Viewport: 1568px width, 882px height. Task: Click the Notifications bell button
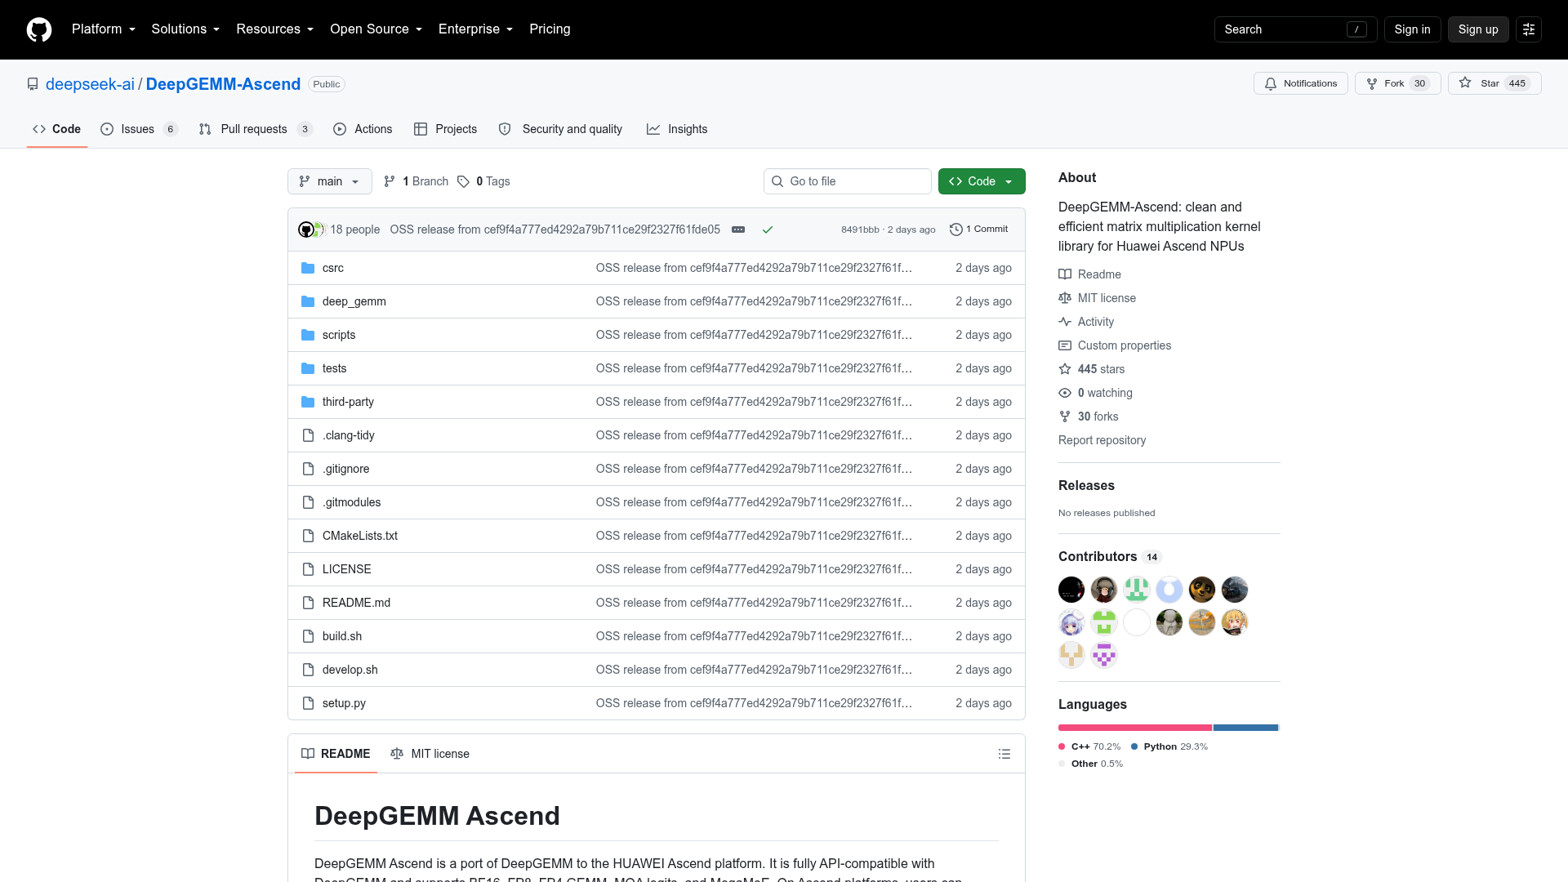1300,83
